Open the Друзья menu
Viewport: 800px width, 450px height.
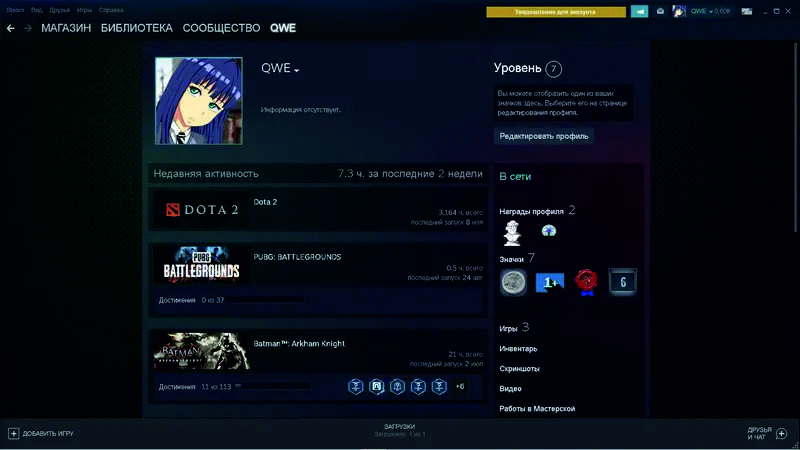[x=59, y=10]
